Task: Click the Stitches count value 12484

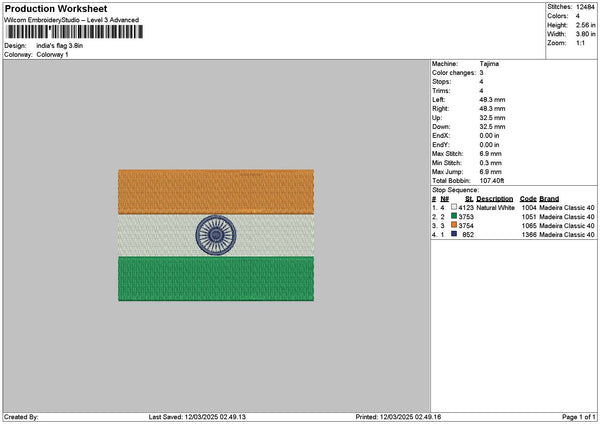Action: click(x=586, y=8)
